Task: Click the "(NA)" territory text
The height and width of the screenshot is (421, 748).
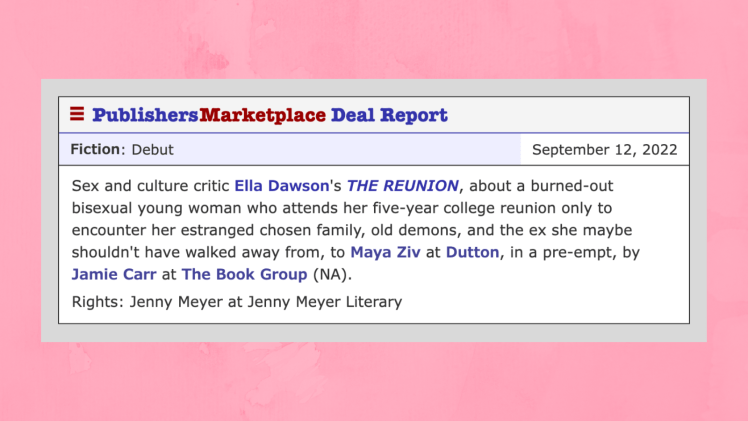Action: pyautogui.click(x=333, y=273)
